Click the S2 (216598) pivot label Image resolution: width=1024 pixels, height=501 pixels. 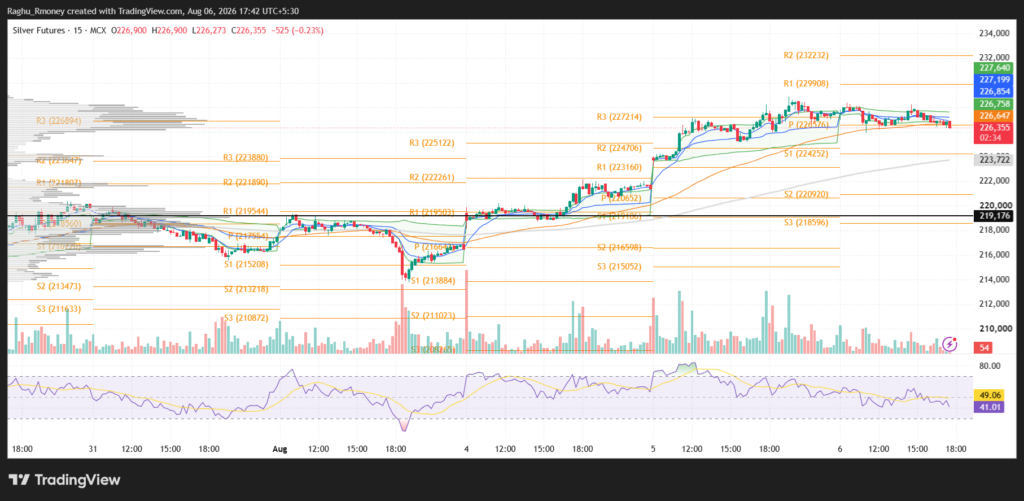620,248
